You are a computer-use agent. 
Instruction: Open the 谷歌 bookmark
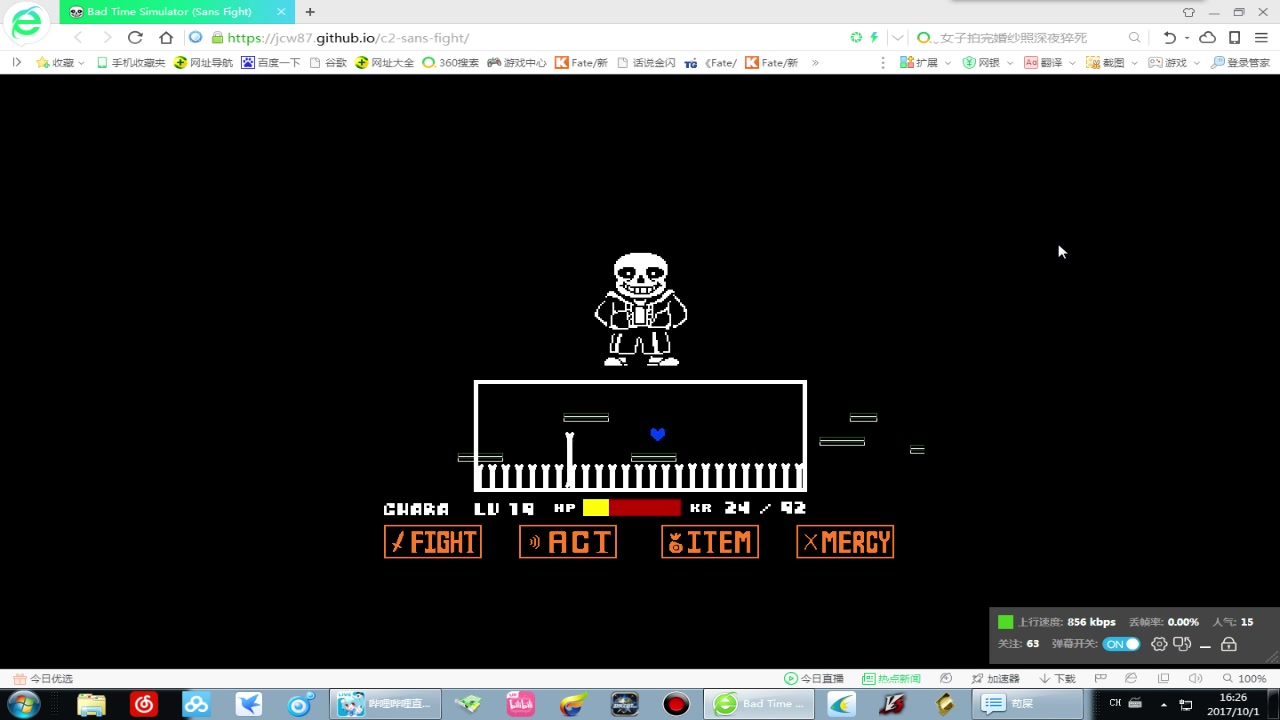coord(329,62)
